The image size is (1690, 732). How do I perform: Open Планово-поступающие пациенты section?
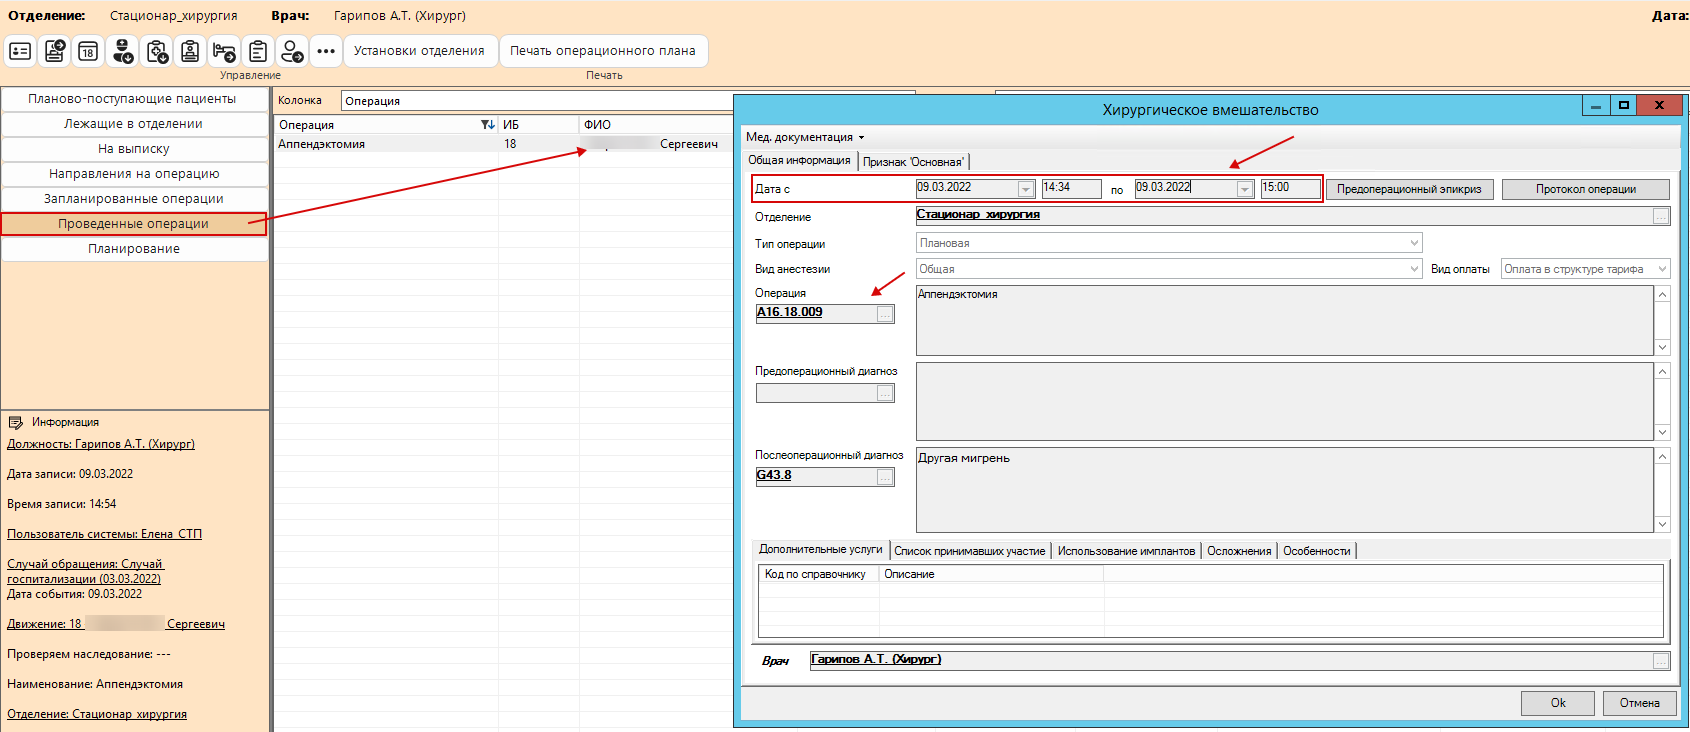click(134, 99)
